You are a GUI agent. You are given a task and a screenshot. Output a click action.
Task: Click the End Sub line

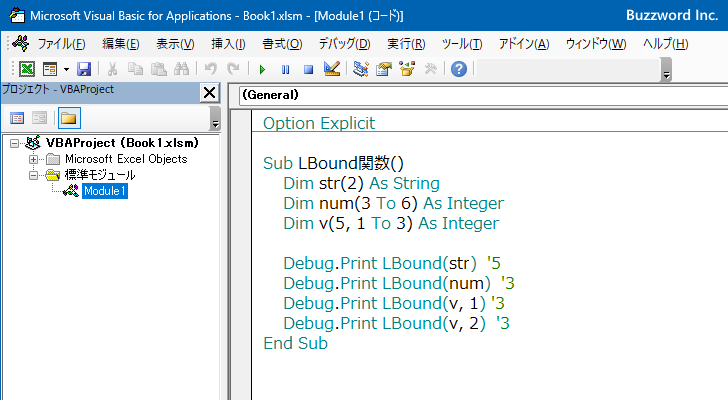[x=295, y=343]
